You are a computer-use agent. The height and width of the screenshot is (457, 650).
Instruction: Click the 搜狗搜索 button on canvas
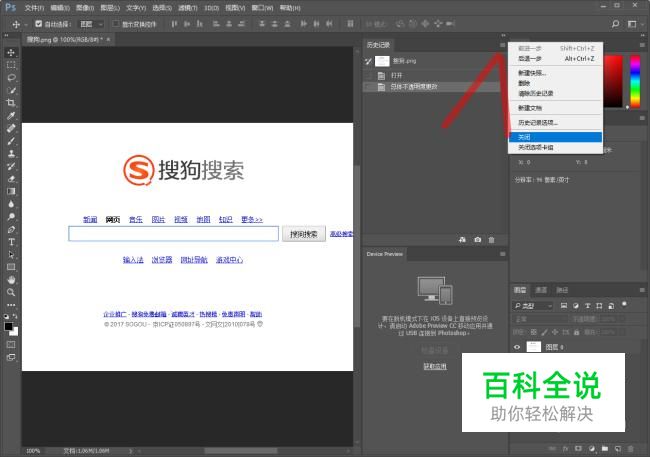(x=304, y=234)
